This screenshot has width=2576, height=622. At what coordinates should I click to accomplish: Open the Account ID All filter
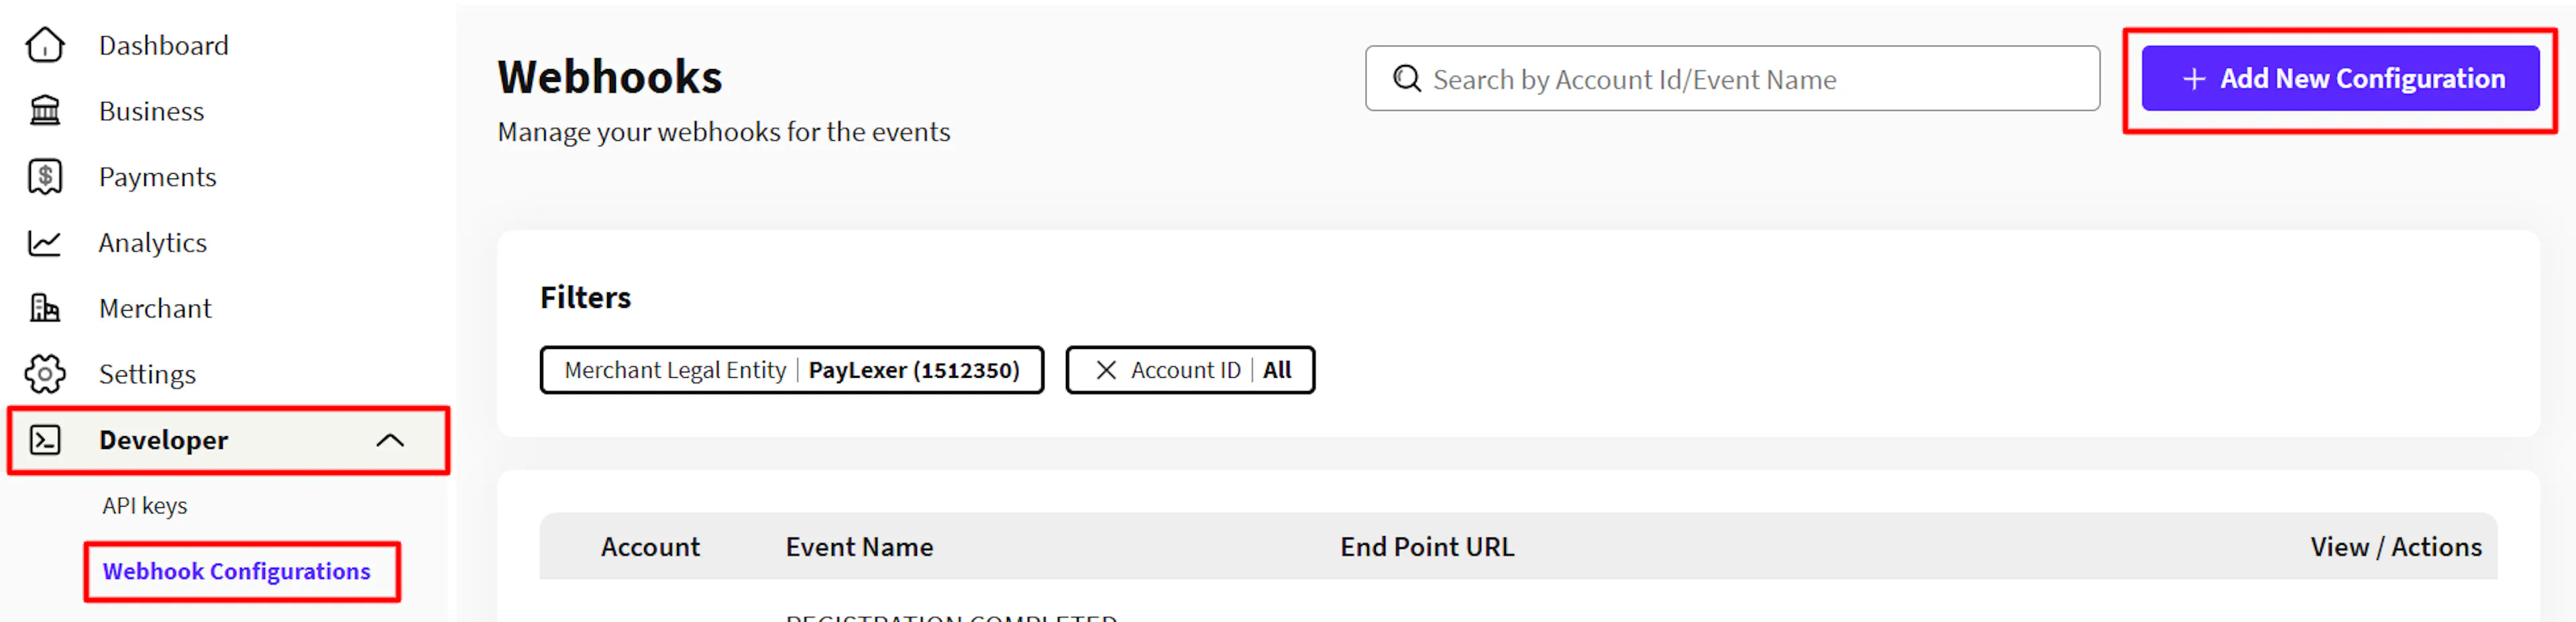tap(1190, 371)
